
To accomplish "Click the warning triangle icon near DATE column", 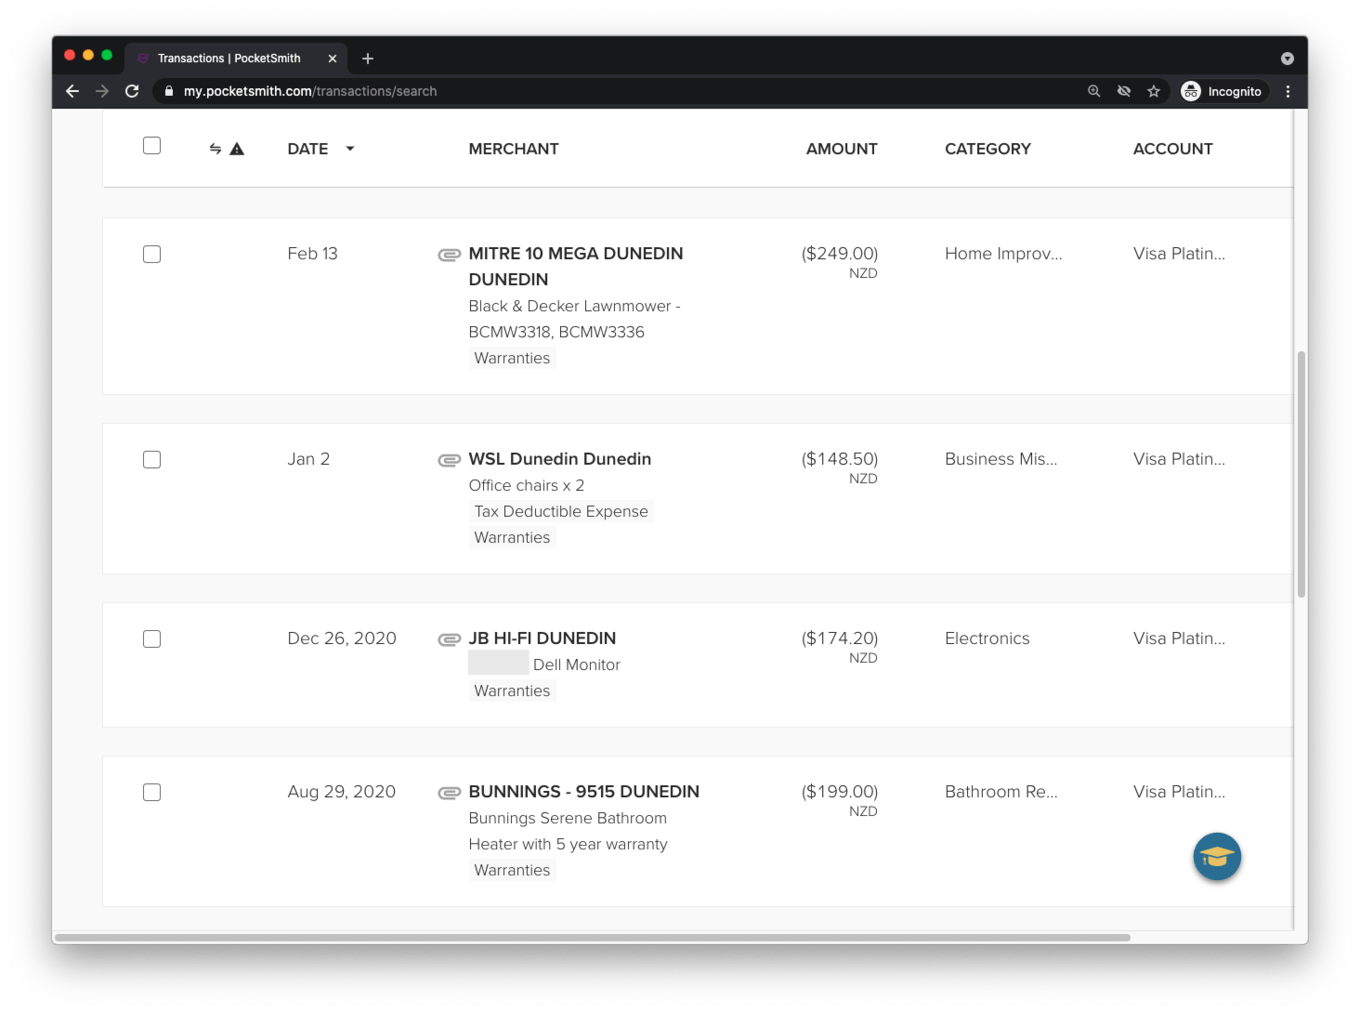I will 237,148.
